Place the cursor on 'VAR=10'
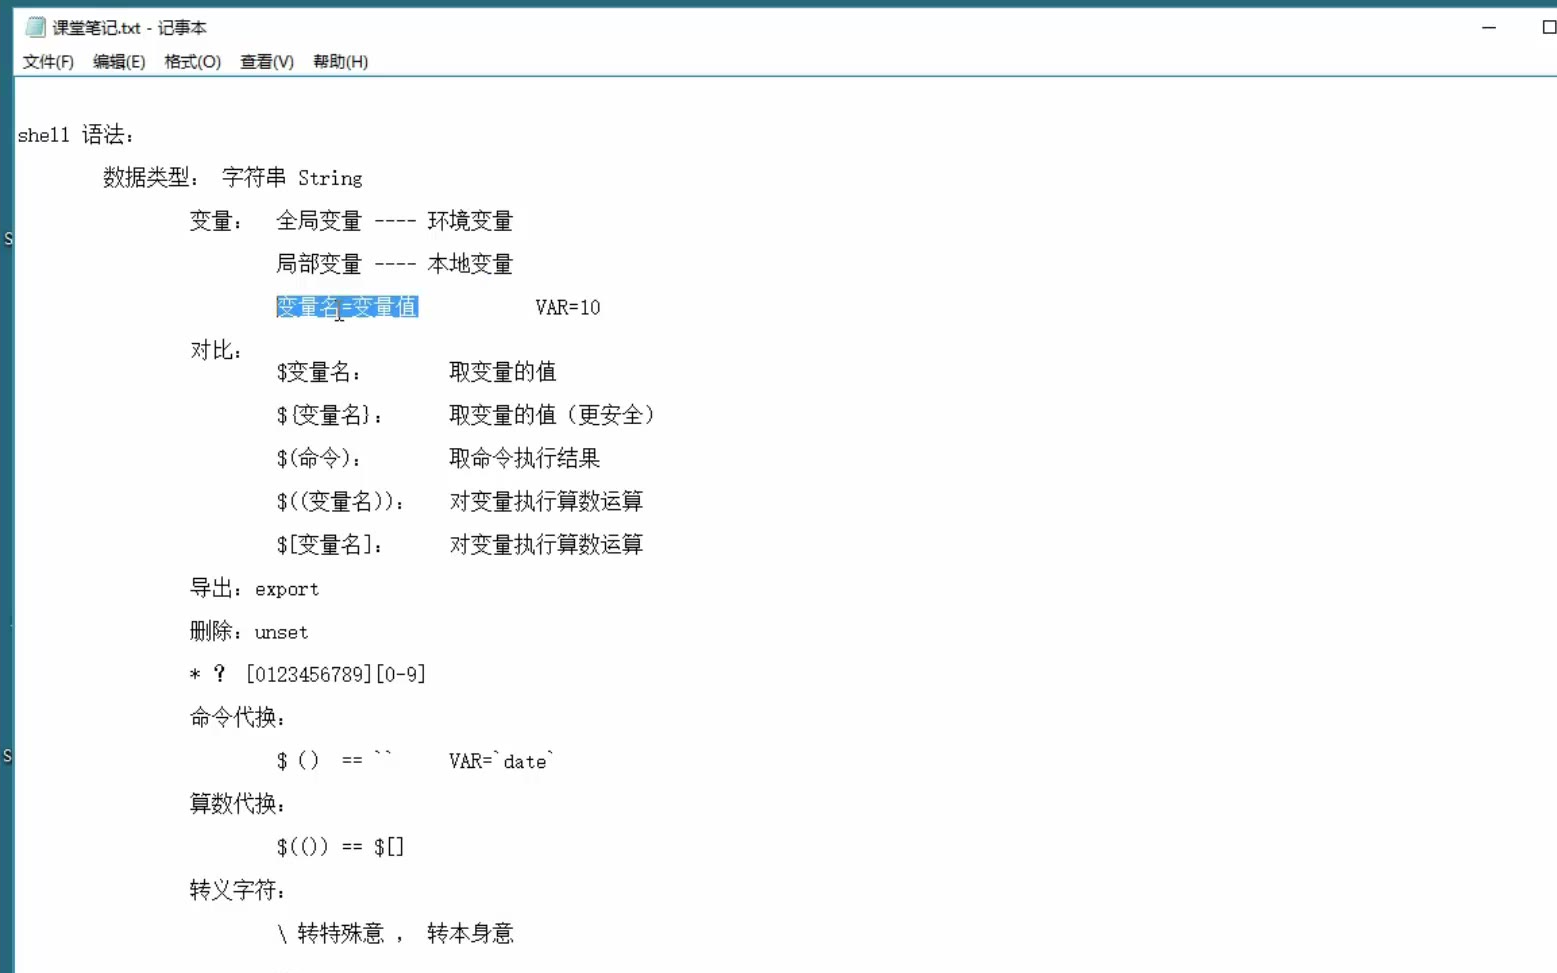Image resolution: width=1557 pixels, height=973 pixels. 568,307
